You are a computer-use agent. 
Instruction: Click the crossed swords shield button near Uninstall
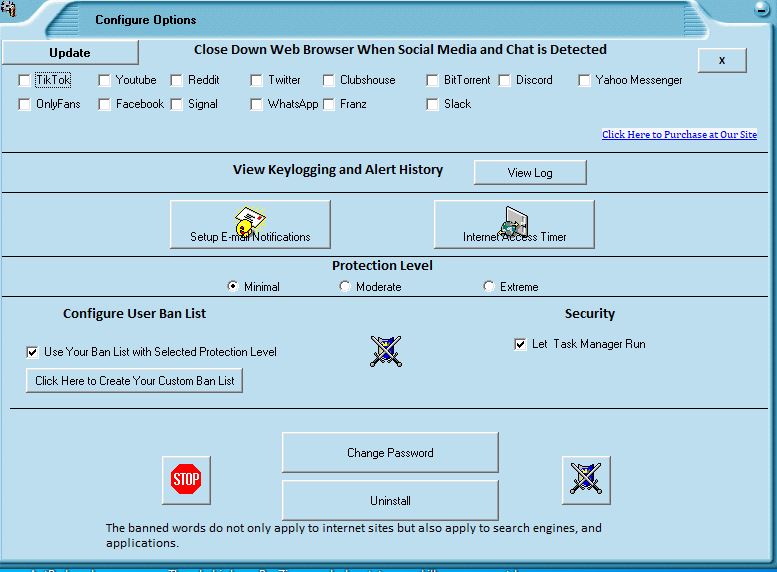point(586,480)
